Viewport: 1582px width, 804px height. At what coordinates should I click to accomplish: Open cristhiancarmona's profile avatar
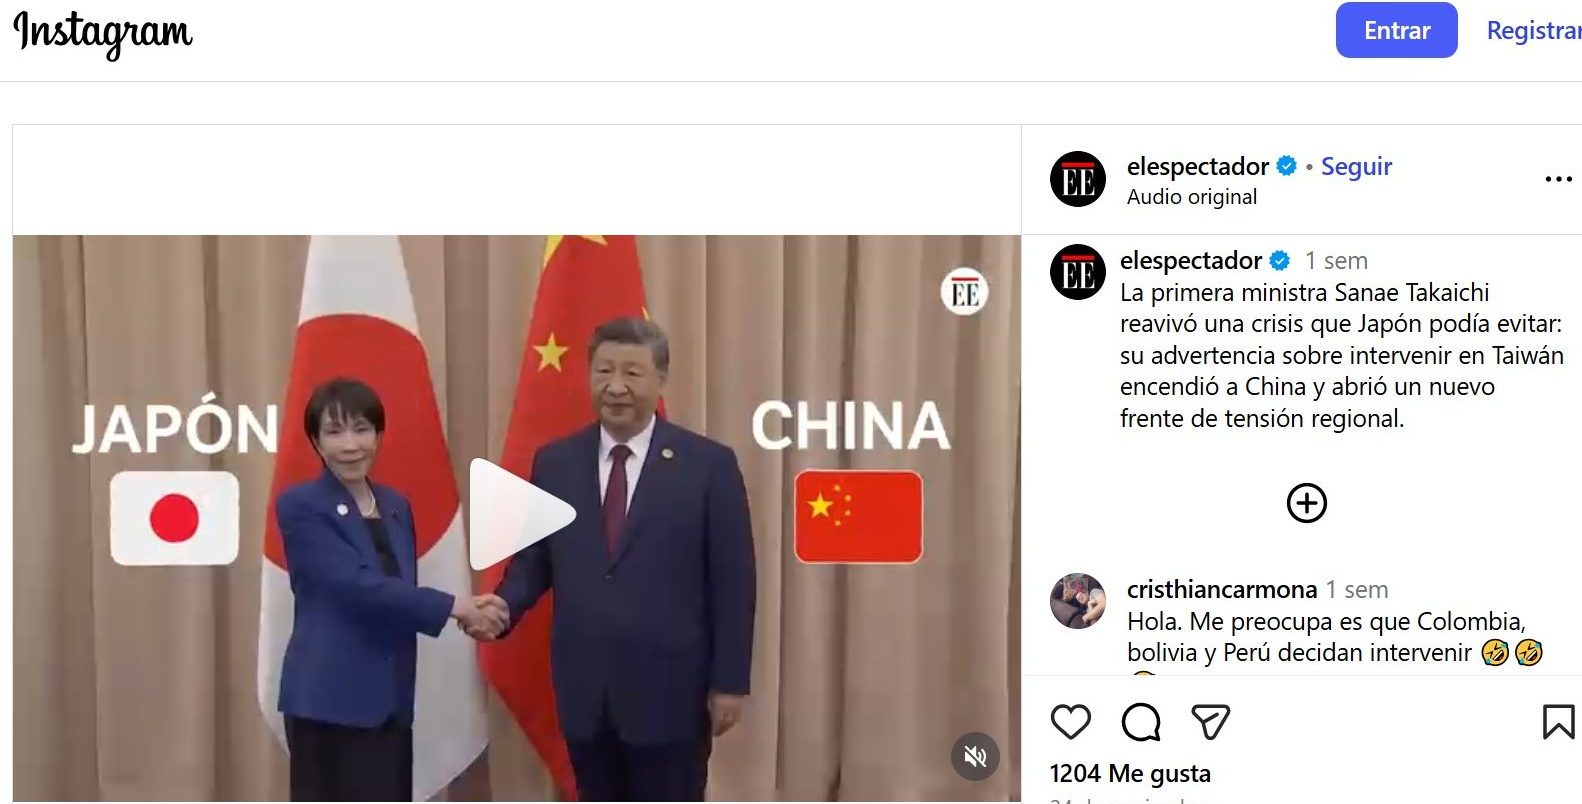click(1078, 601)
